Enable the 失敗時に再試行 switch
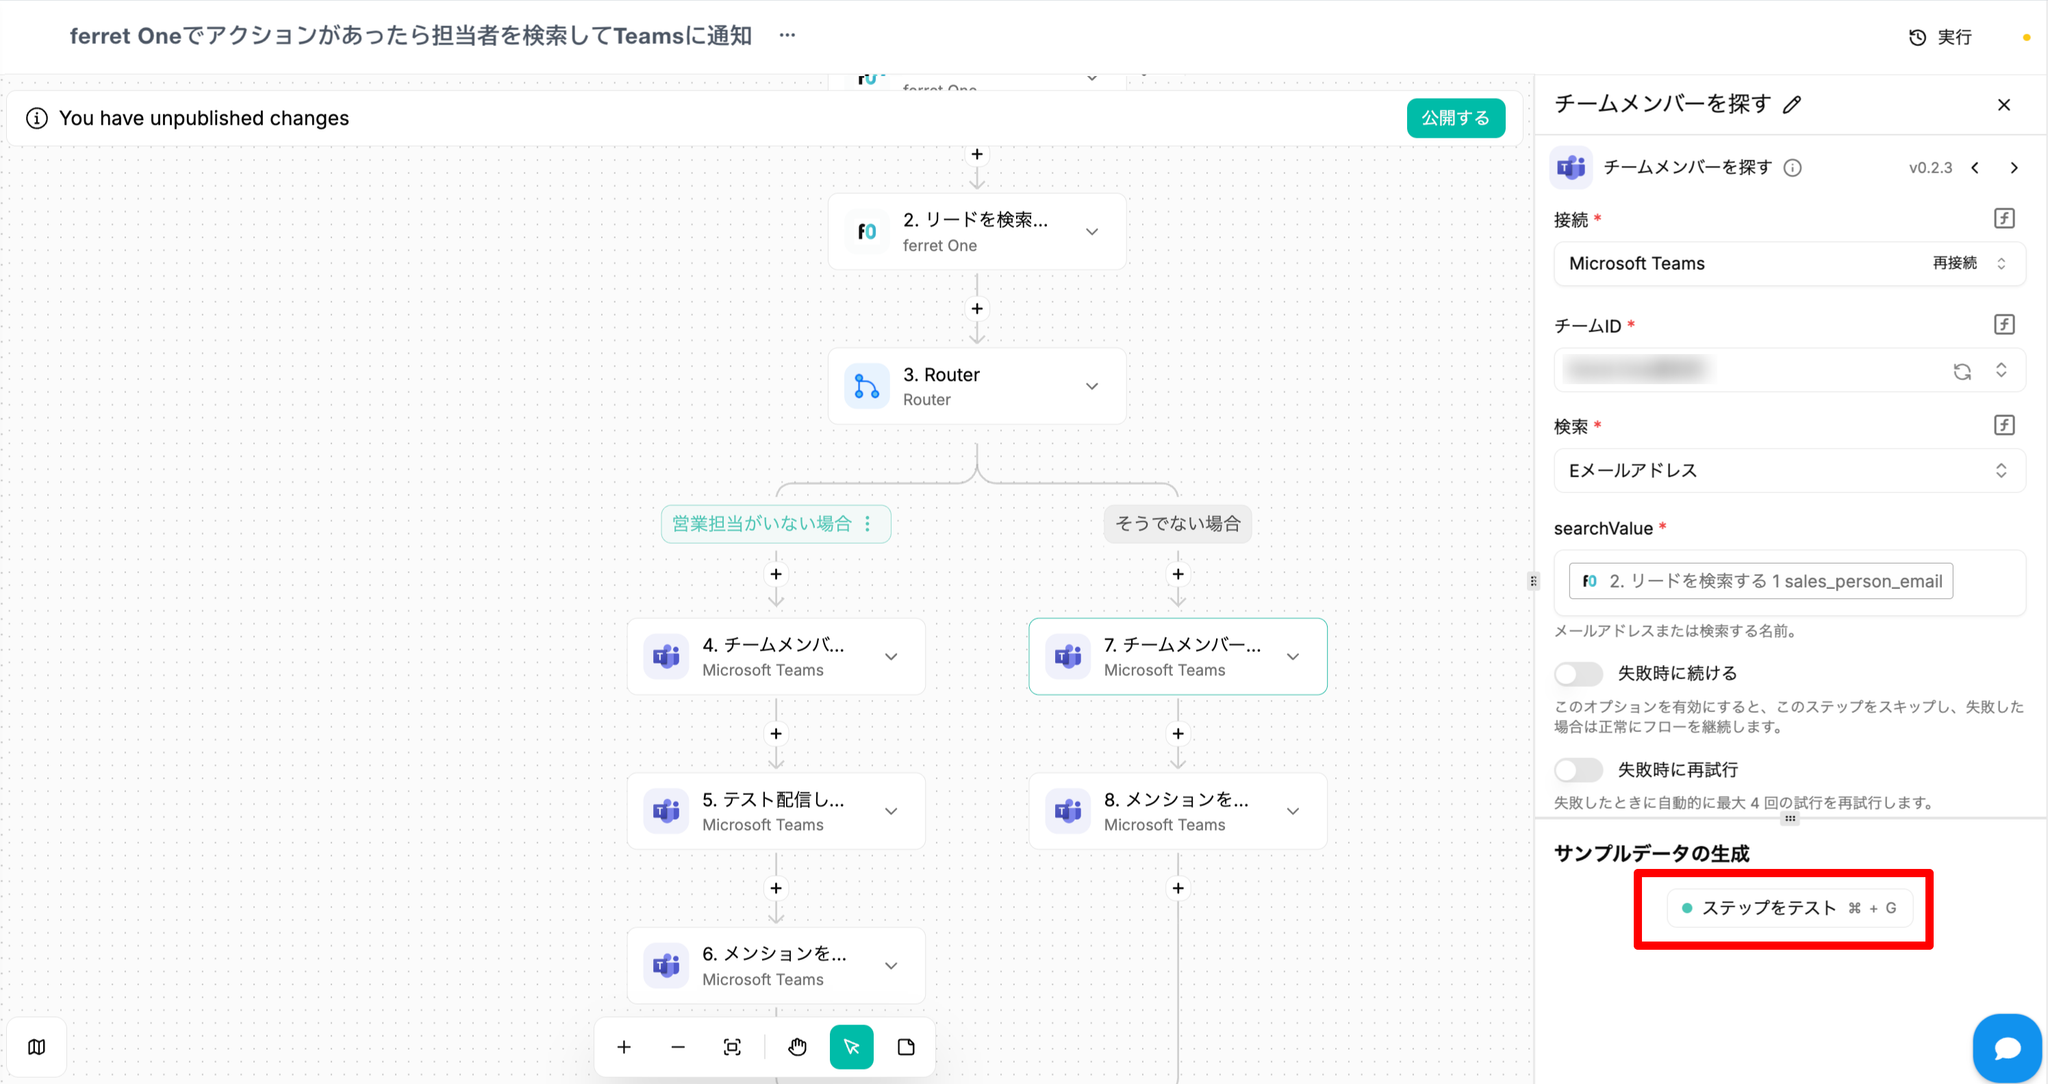 point(1579,770)
